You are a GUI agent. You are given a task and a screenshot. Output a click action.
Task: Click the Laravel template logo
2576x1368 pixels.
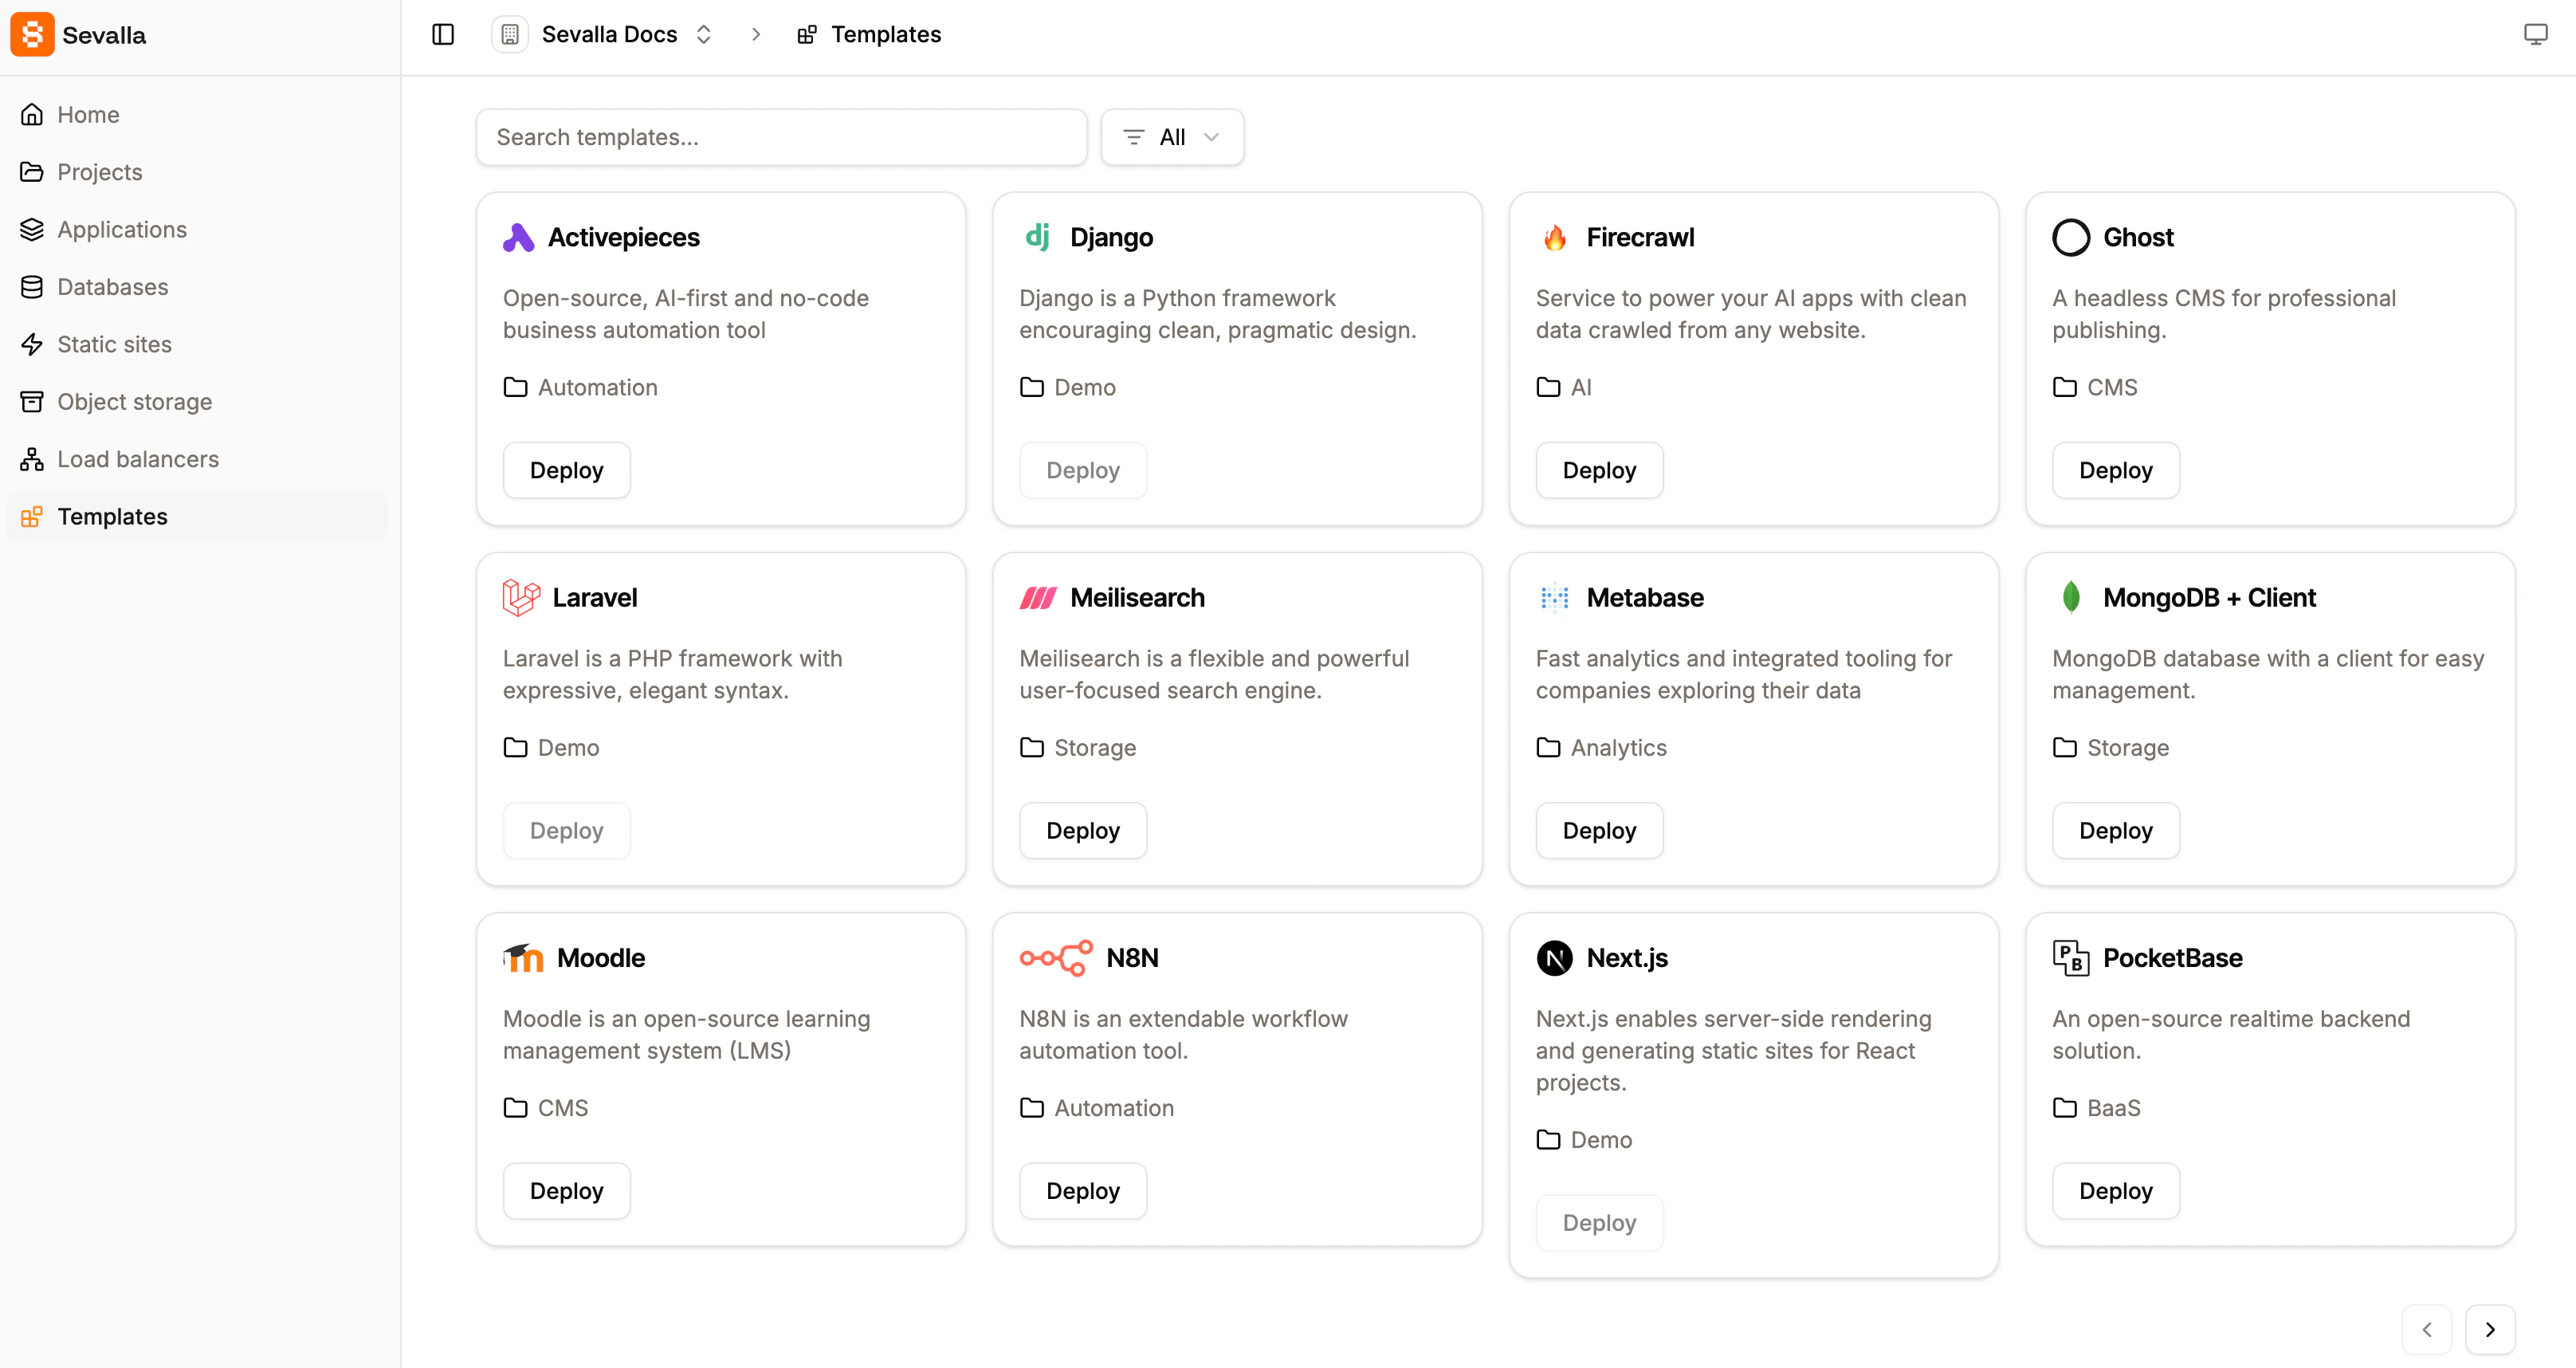point(520,598)
